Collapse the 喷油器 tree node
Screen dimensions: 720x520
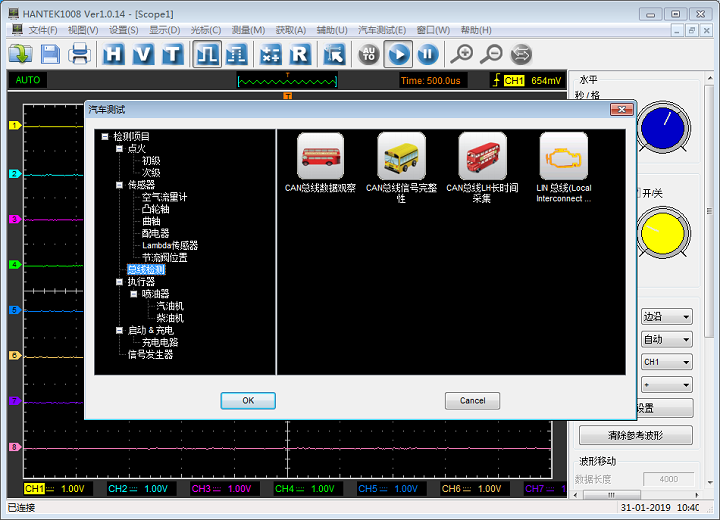[x=133, y=294]
